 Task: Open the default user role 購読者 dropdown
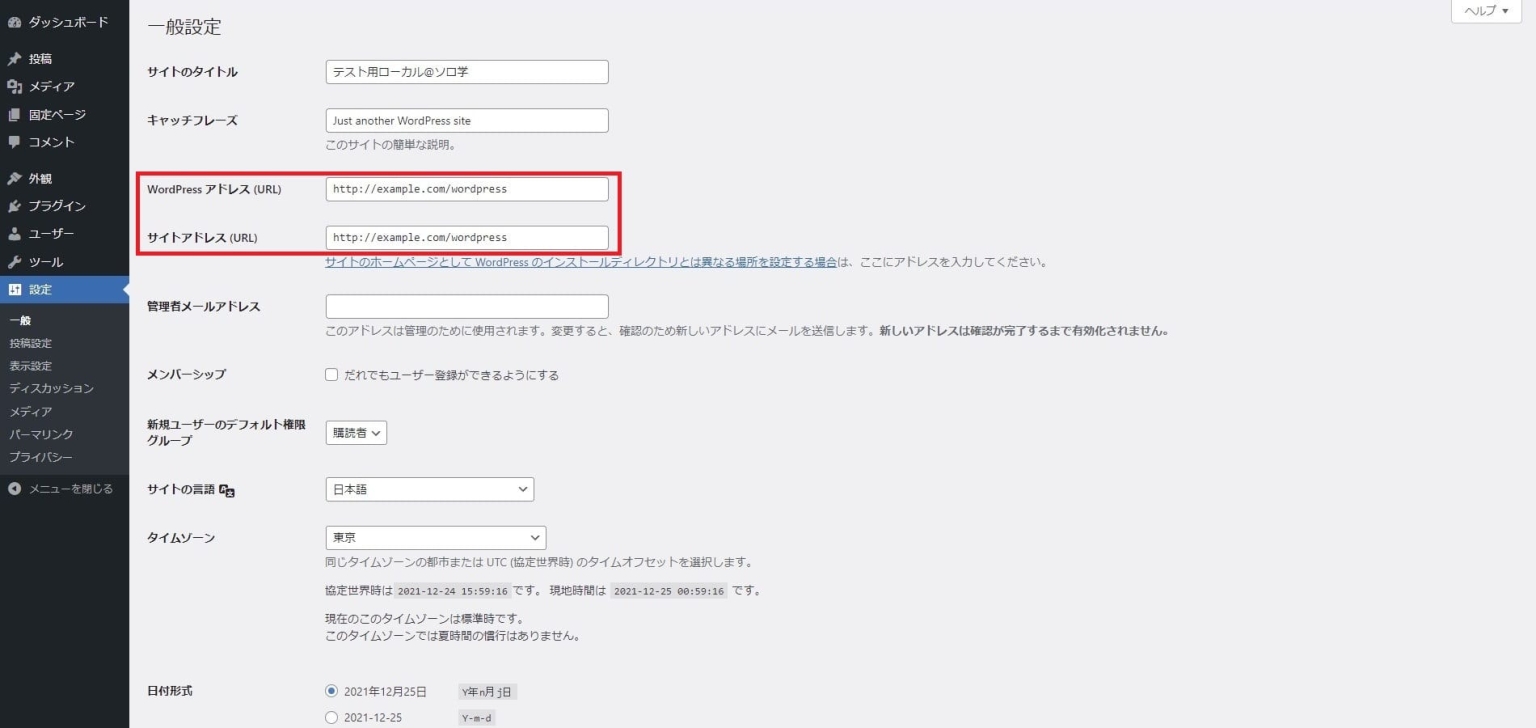[x=356, y=433]
